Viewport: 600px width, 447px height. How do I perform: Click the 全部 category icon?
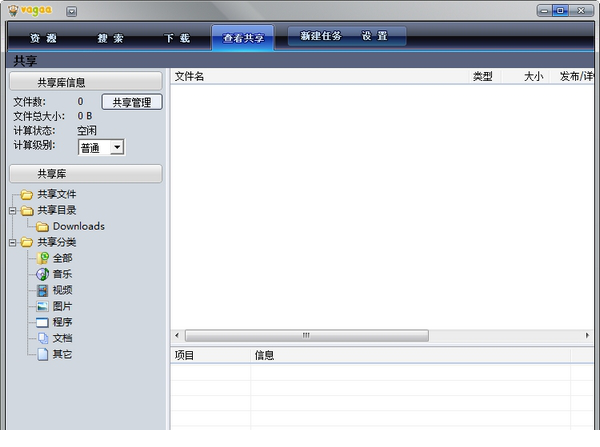pyautogui.click(x=42, y=258)
